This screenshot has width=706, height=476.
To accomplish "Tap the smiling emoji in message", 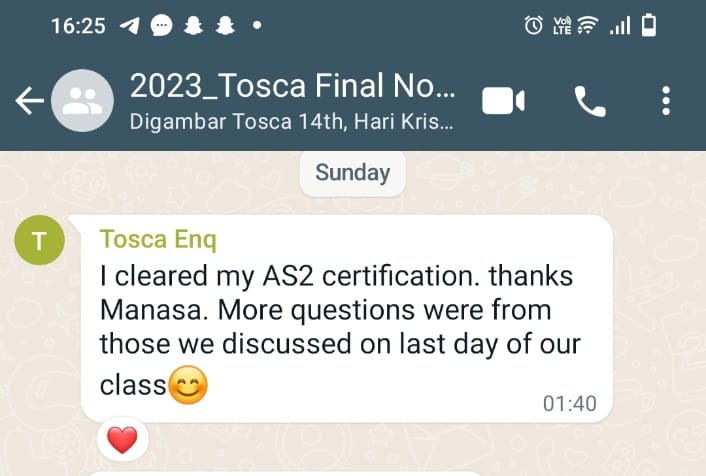I will pos(188,385).
